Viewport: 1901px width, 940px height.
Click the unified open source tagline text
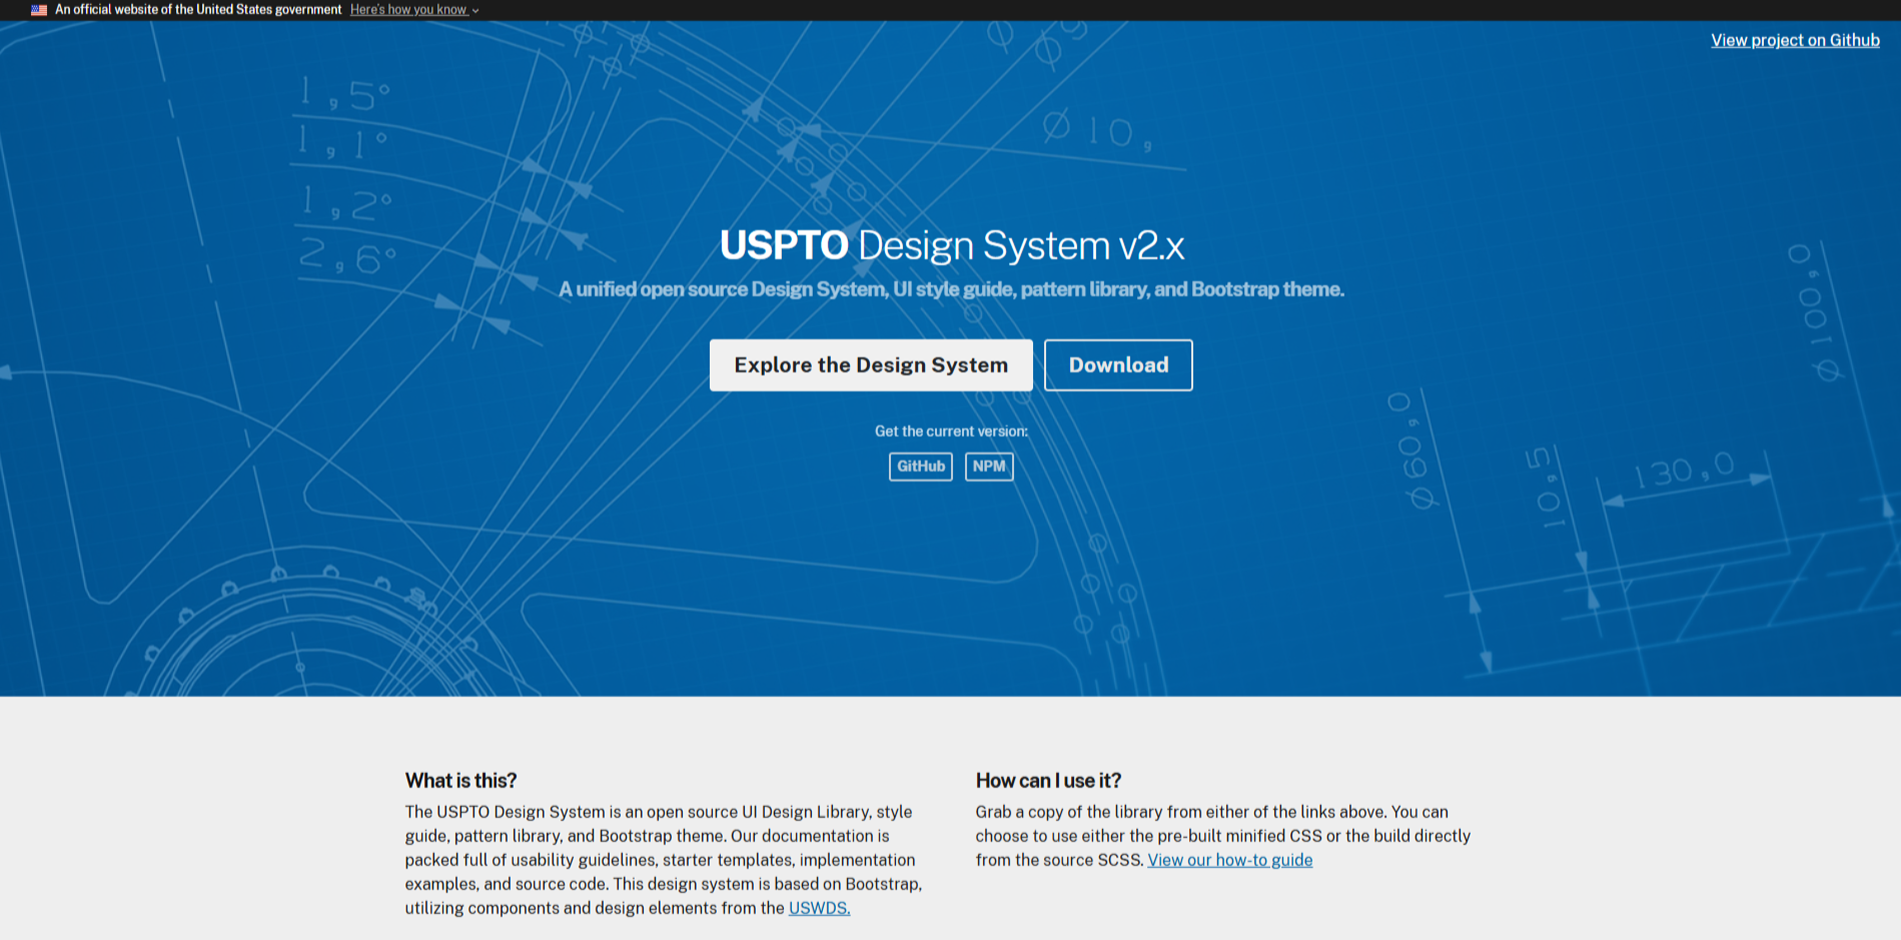point(951,289)
